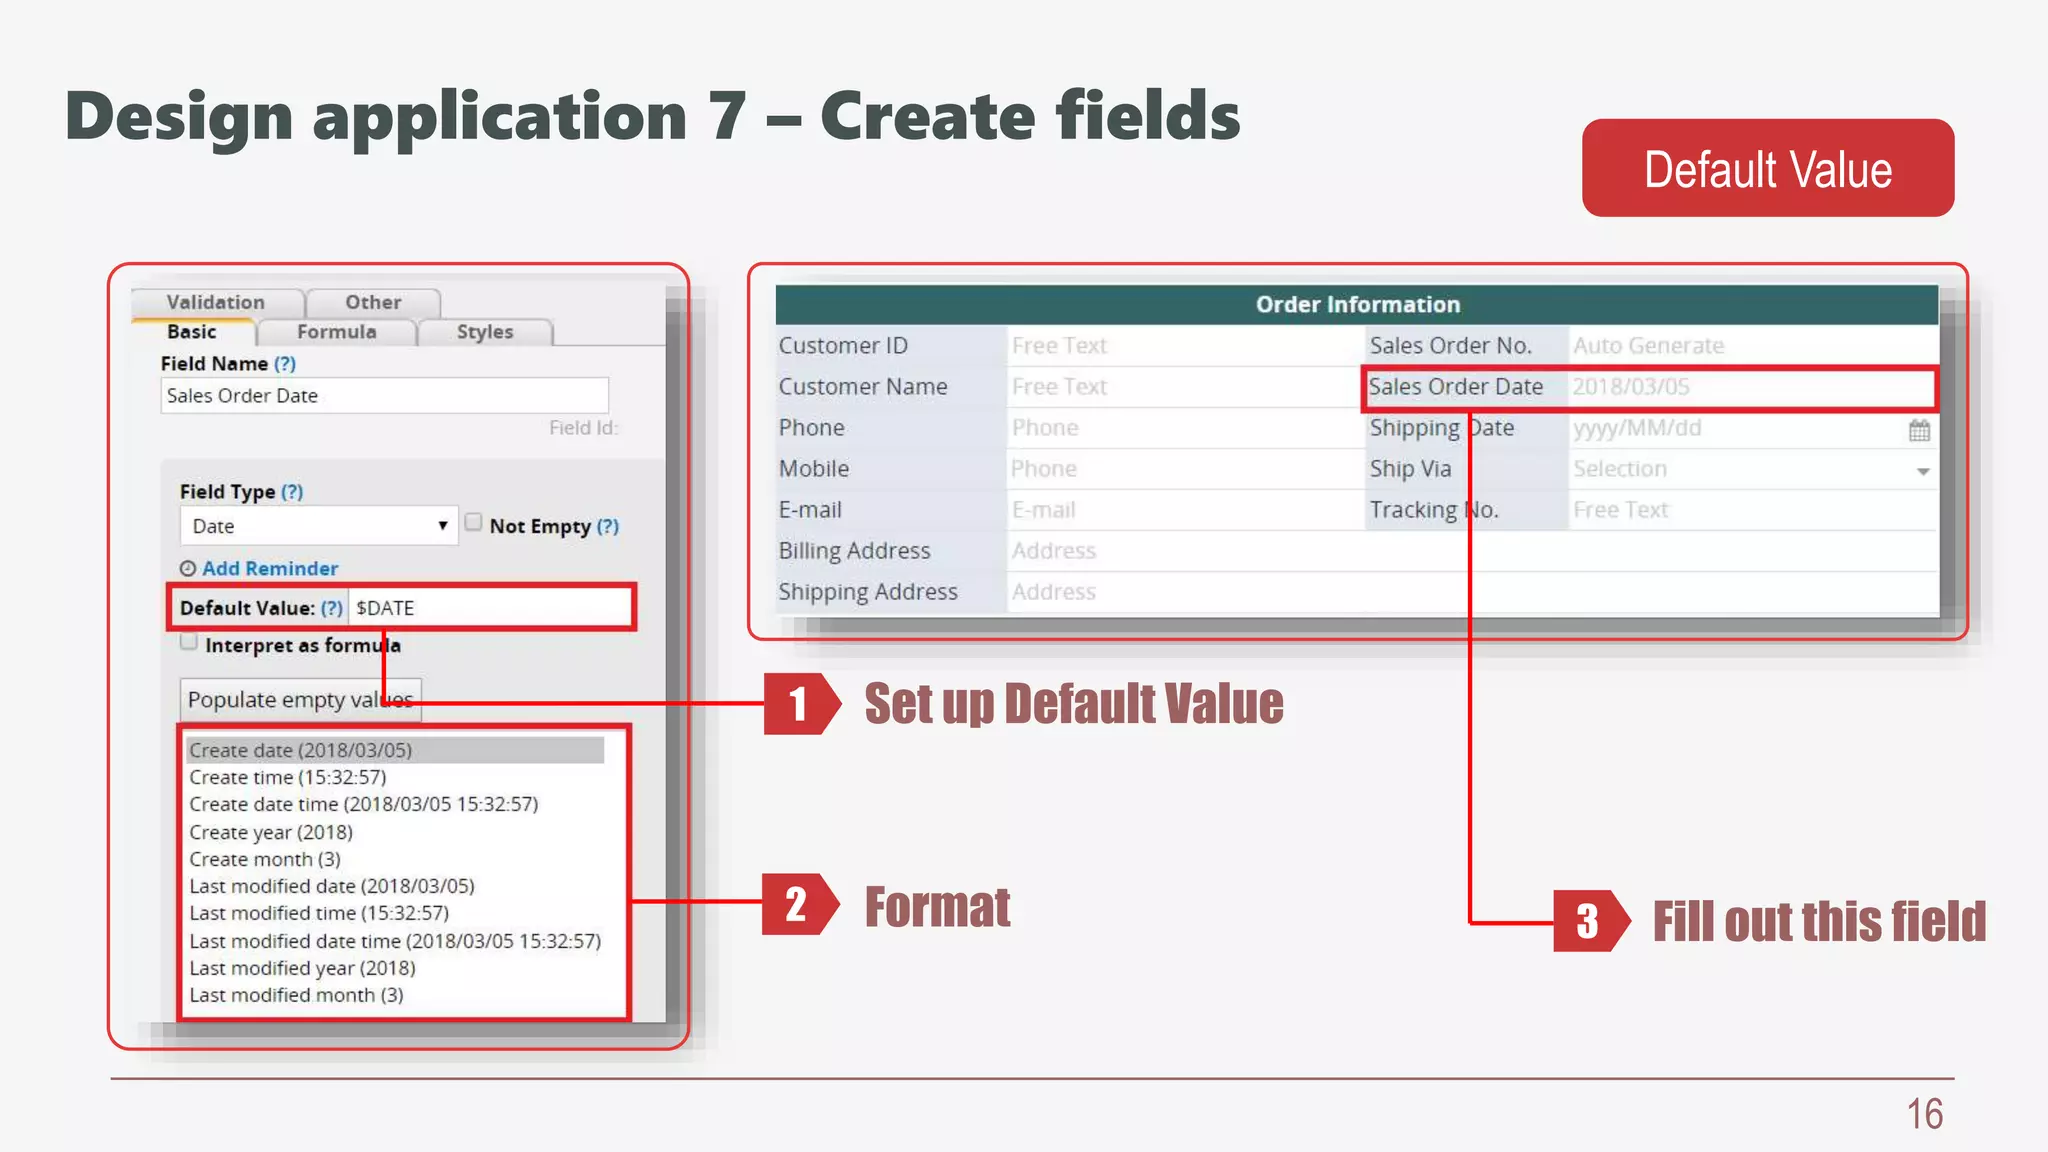Click the Ship Via label cell
The image size is (2048, 1152).
1466,469
